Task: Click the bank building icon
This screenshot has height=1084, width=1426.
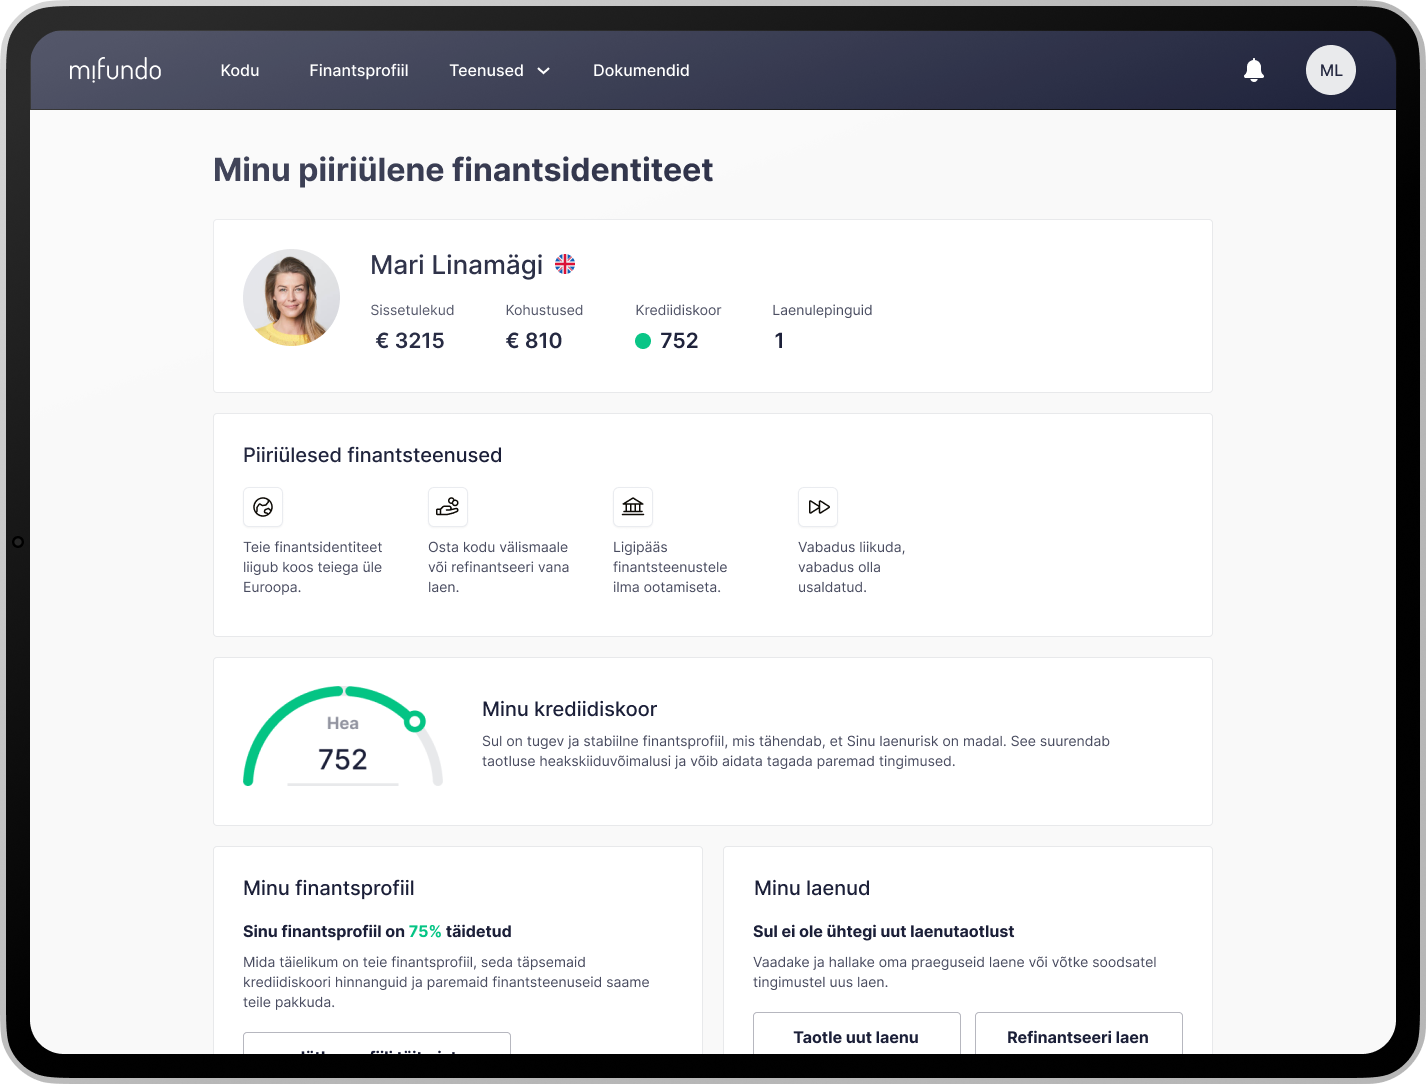Action: point(632,507)
